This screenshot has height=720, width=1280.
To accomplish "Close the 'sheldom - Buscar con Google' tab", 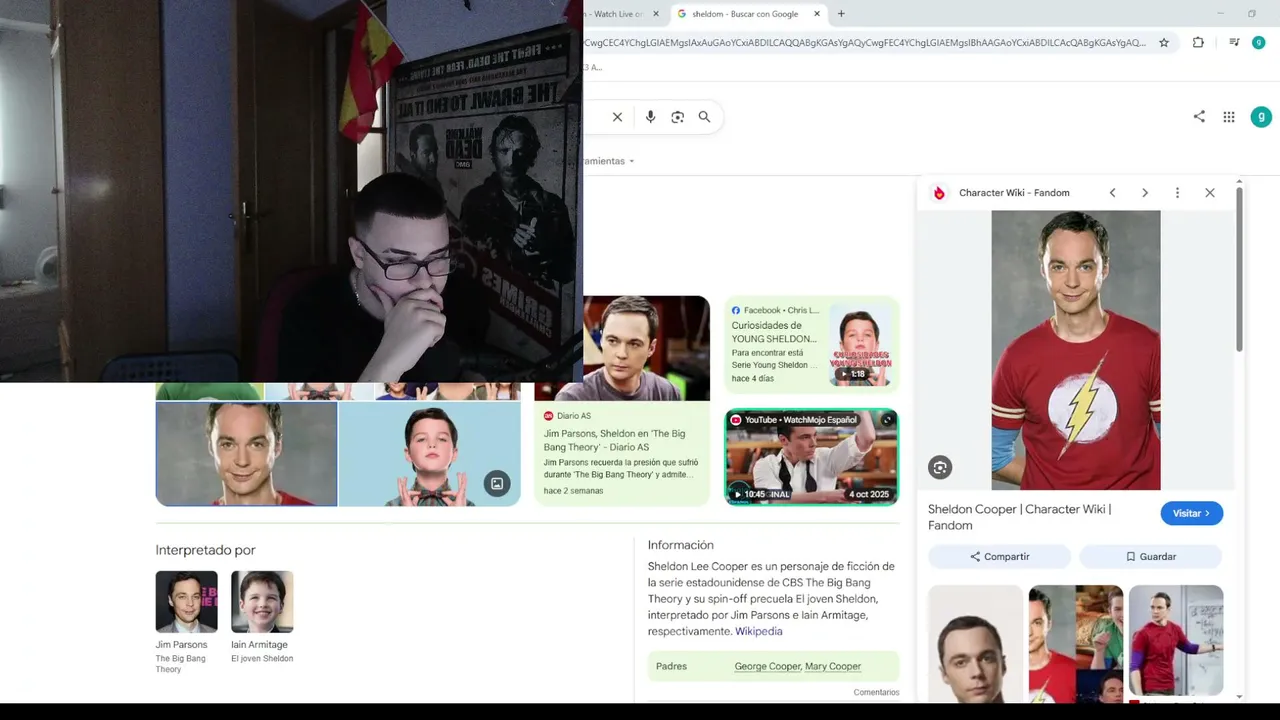I will (817, 14).
